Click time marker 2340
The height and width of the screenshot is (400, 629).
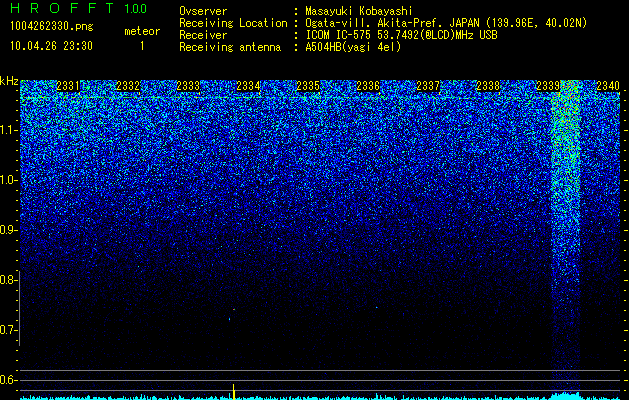pyautogui.click(x=608, y=86)
